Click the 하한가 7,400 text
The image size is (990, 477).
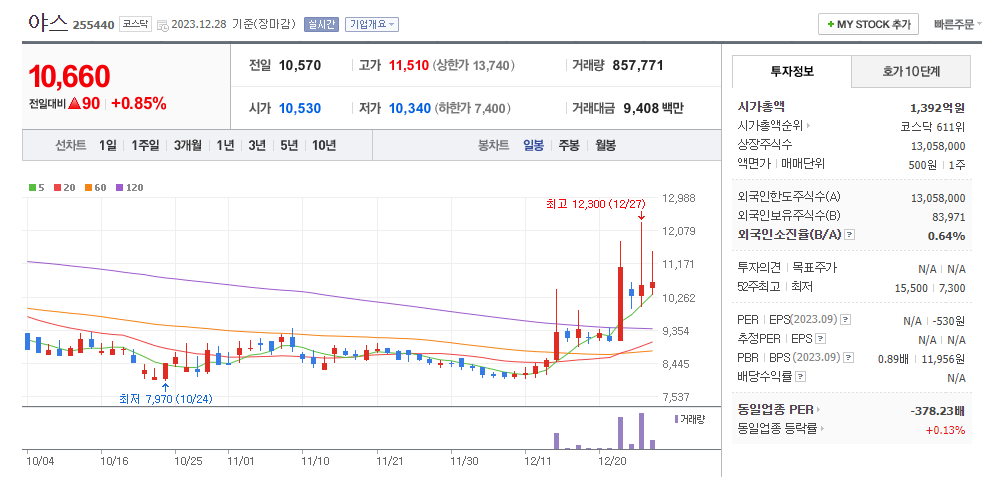pos(473,108)
